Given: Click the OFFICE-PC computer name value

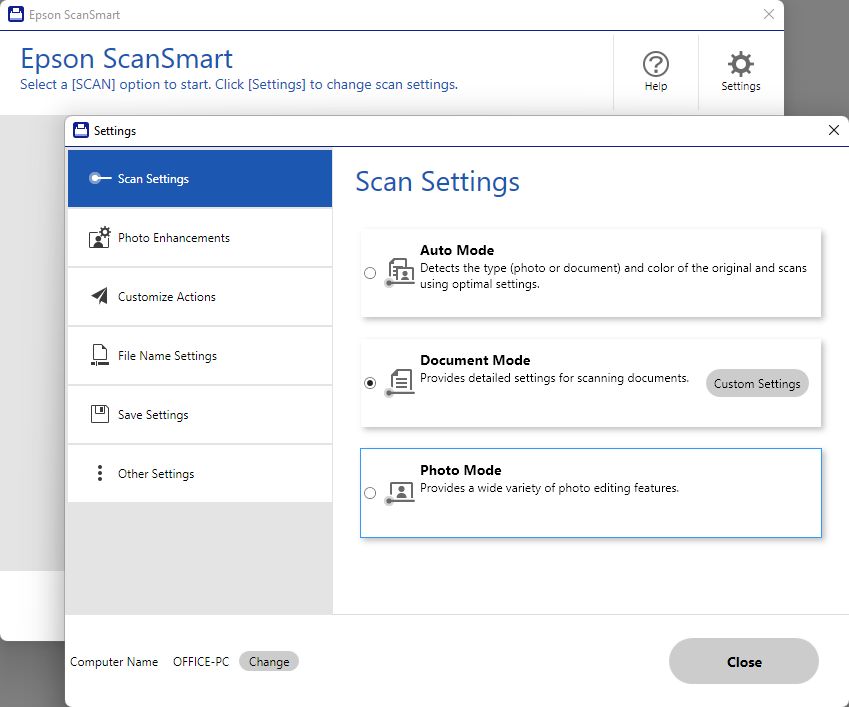Looking at the screenshot, I should (201, 662).
